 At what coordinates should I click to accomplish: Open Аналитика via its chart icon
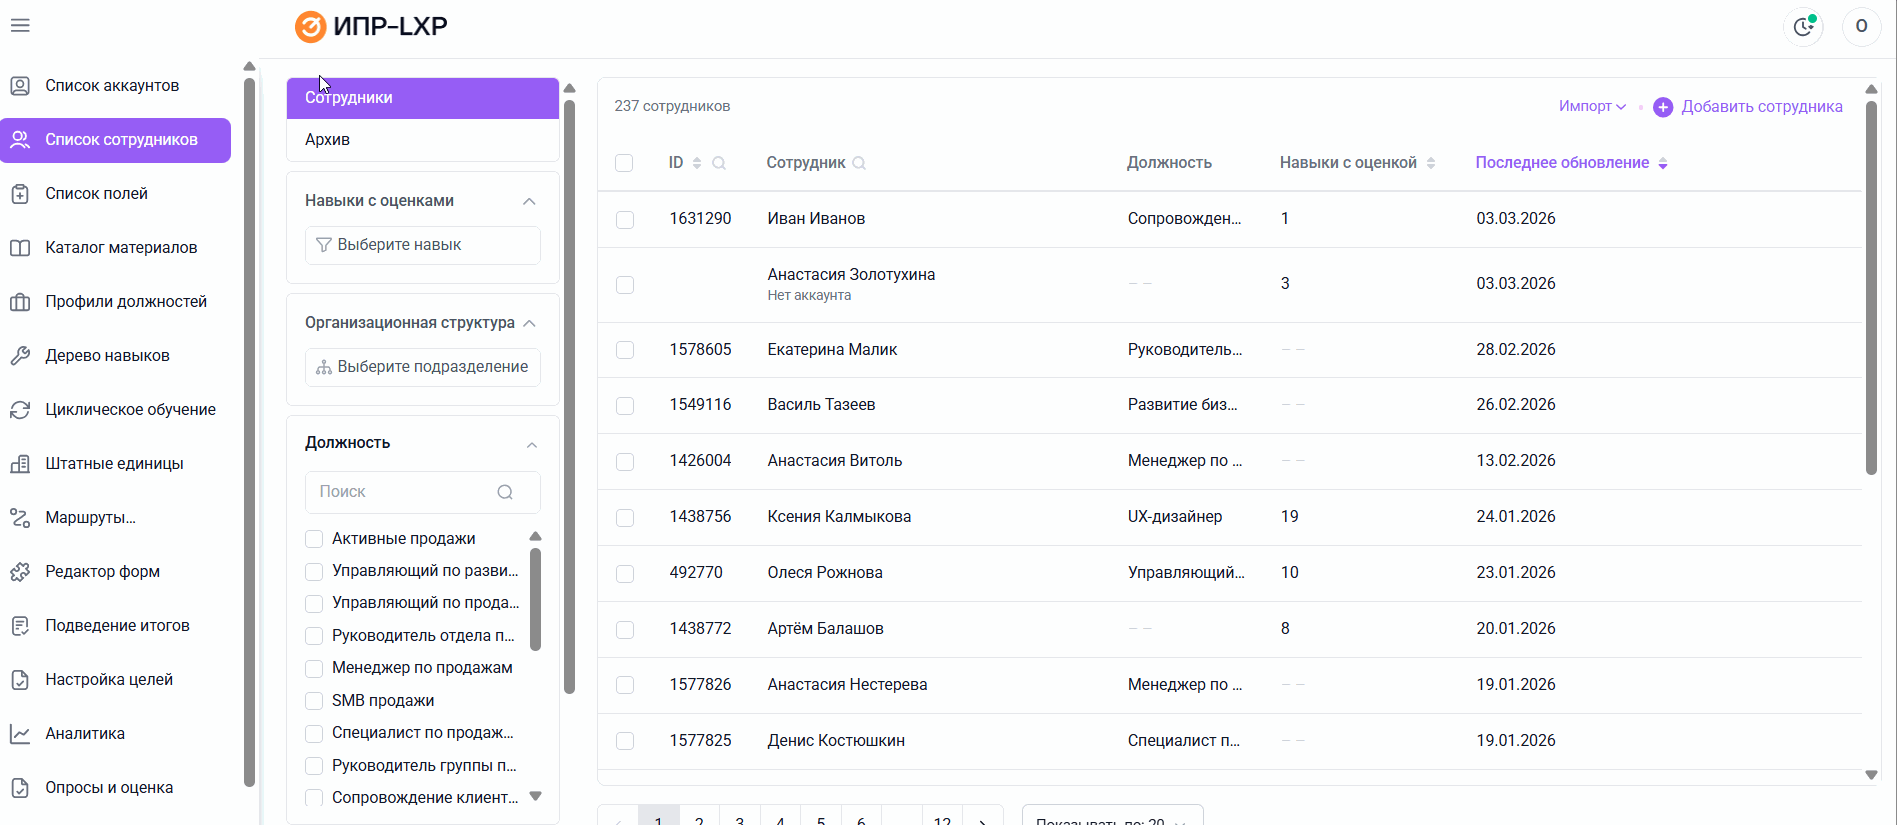20,734
